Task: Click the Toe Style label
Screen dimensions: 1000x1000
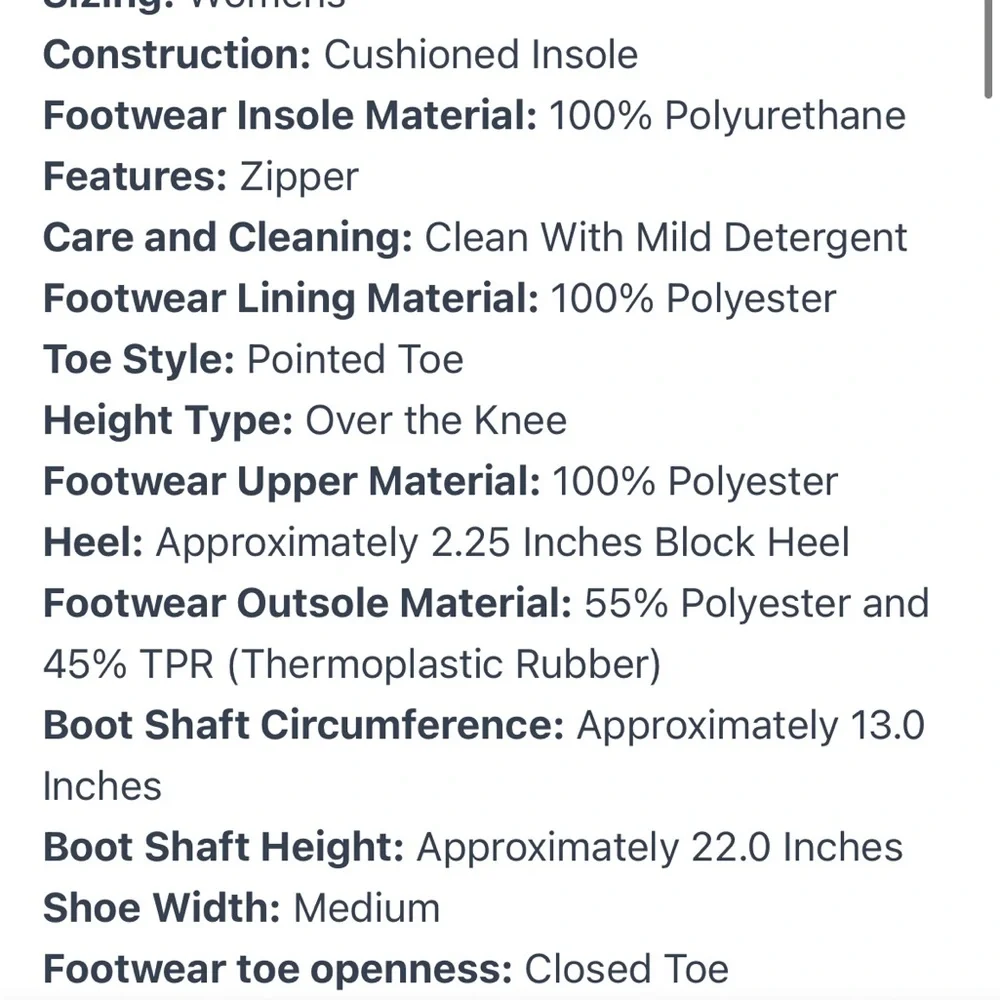Action: [x=139, y=360]
